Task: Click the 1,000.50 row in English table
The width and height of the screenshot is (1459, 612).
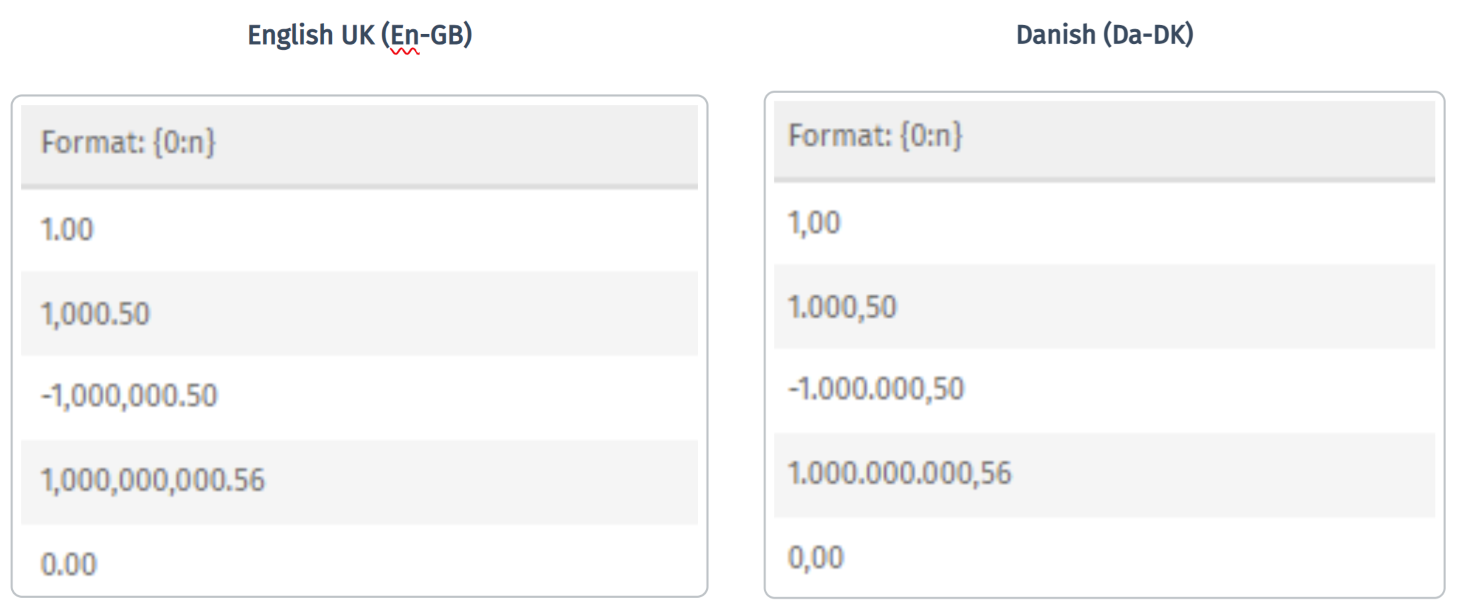Action: [359, 313]
